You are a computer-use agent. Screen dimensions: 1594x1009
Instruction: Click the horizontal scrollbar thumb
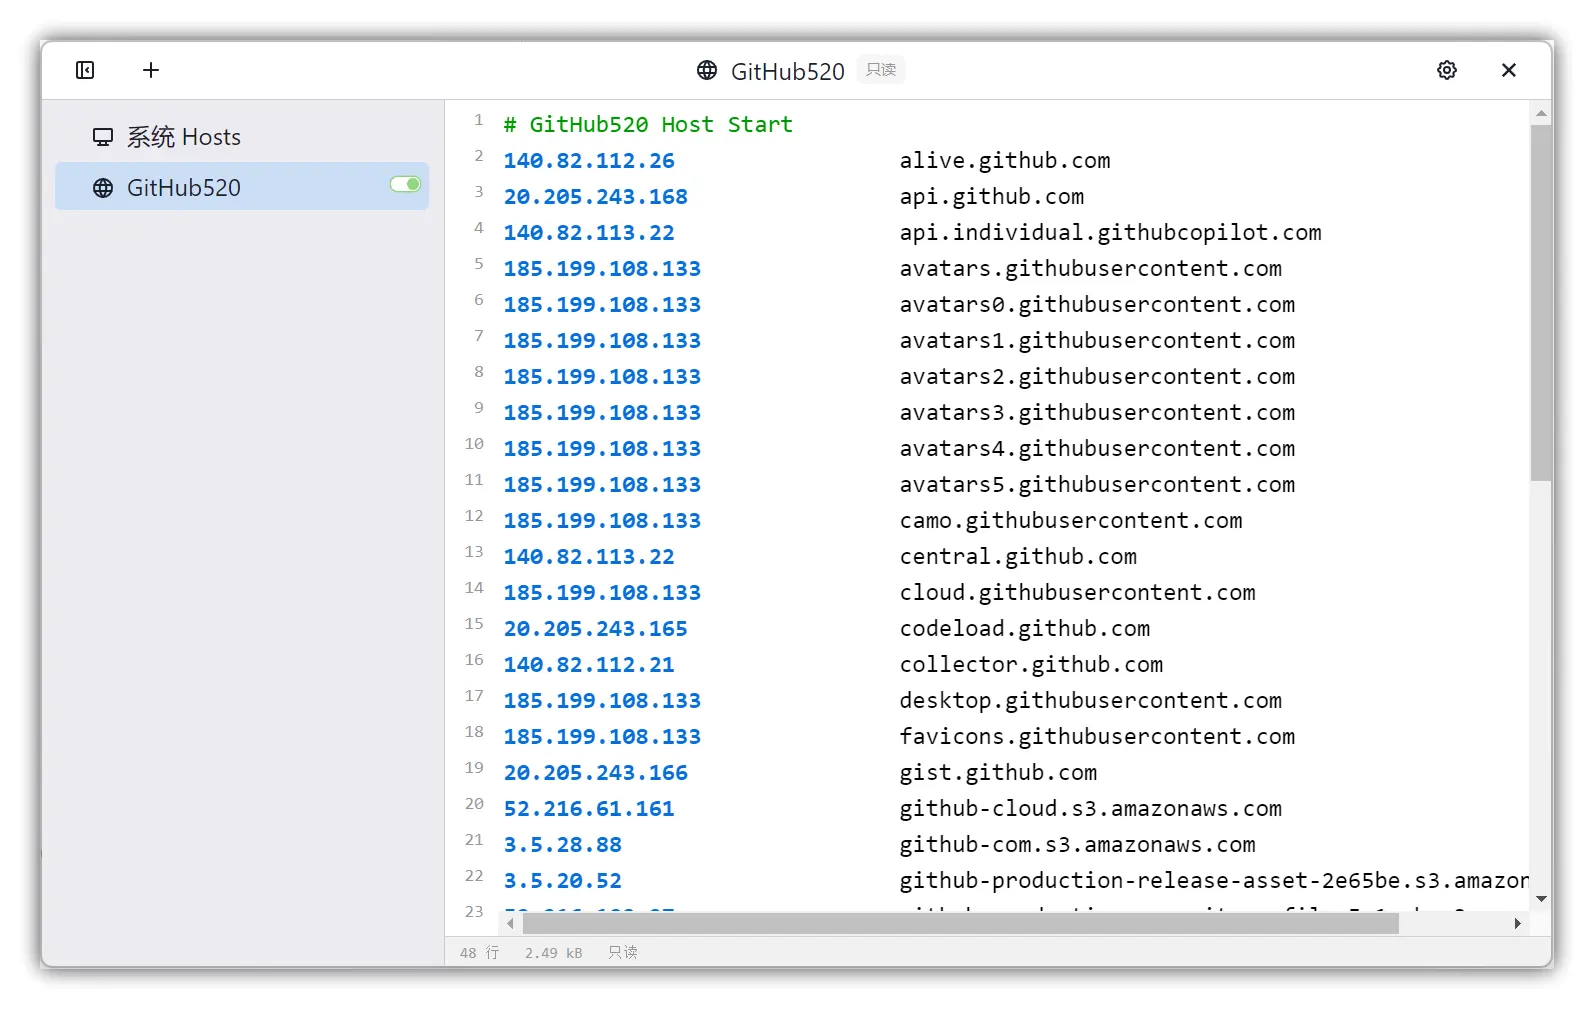960,923
